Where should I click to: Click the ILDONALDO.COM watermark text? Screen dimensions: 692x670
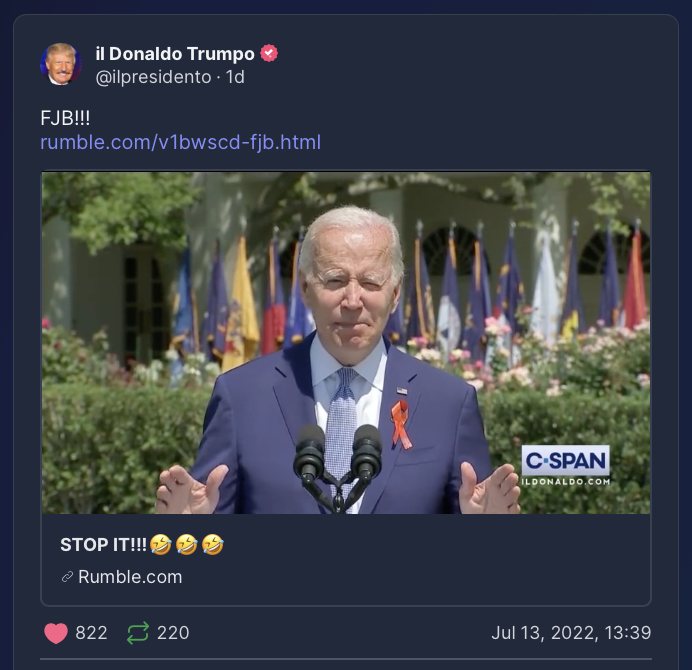tap(566, 482)
